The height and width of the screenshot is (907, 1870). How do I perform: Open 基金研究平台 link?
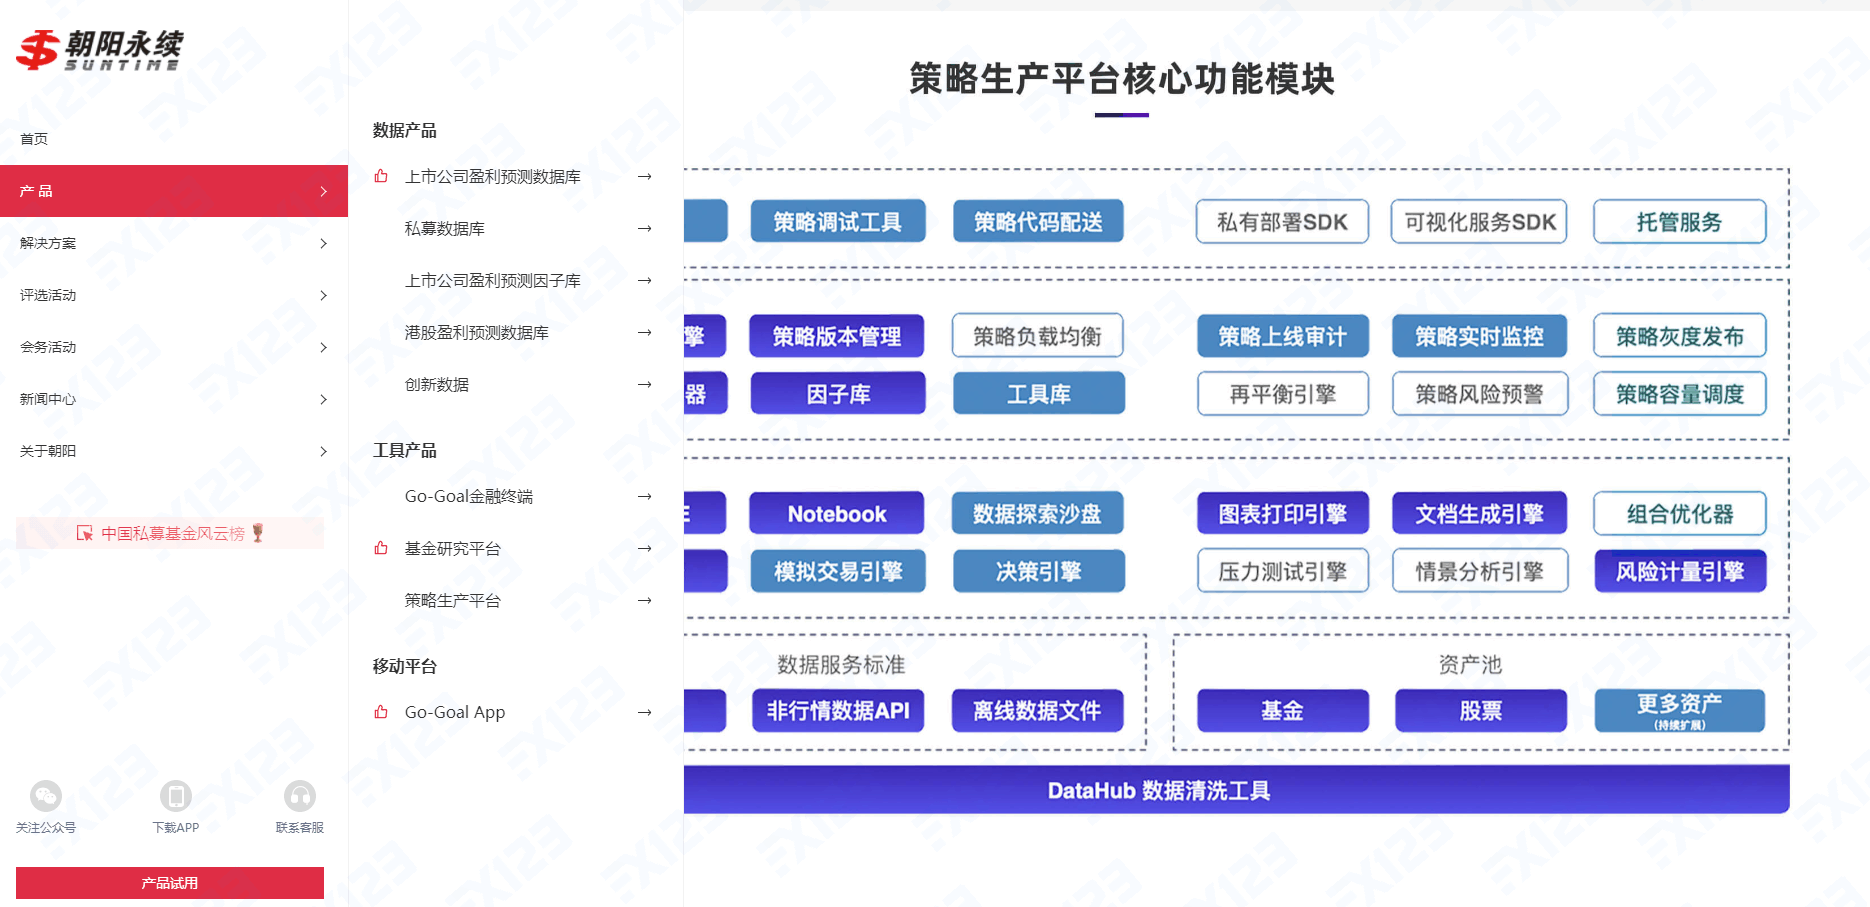pos(453,548)
